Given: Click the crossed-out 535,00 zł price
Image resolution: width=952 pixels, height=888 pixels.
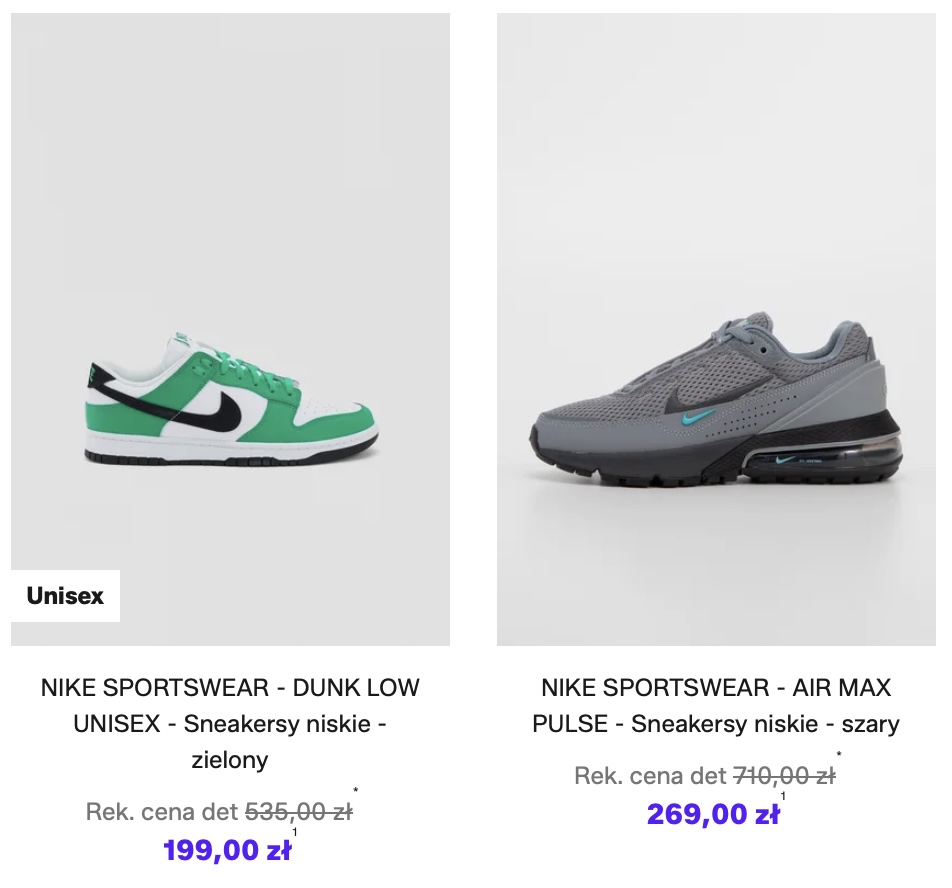Looking at the screenshot, I should point(298,812).
